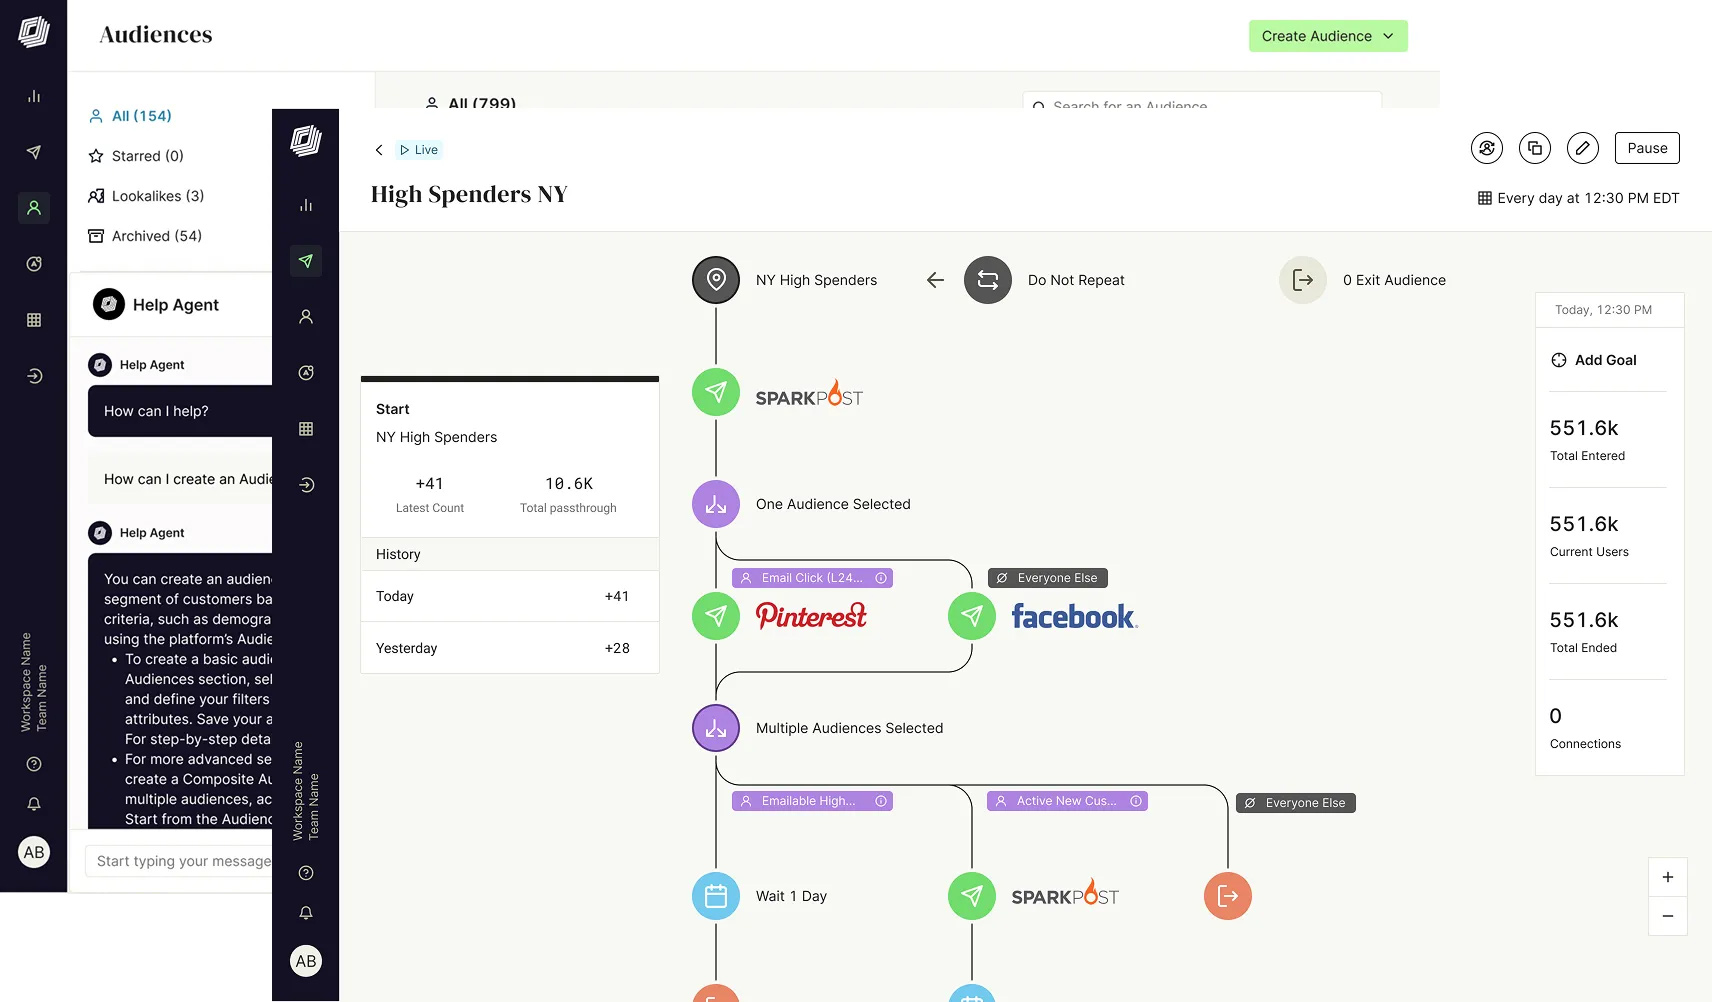The width and height of the screenshot is (1712, 1002).
Task: Click the pencil edit icon
Action: pyautogui.click(x=1582, y=149)
